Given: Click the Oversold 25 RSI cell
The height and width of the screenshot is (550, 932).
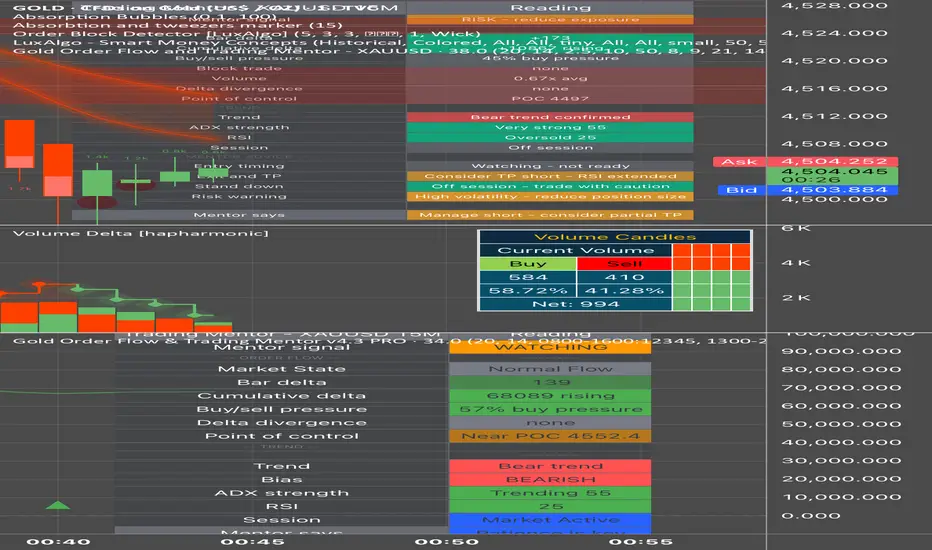Looking at the screenshot, I should pos(550,137).
